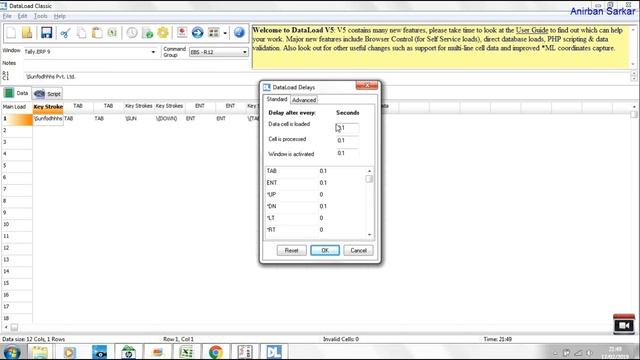Open Excel from the taskbar
640x360 pixels.
click(187, 352)
